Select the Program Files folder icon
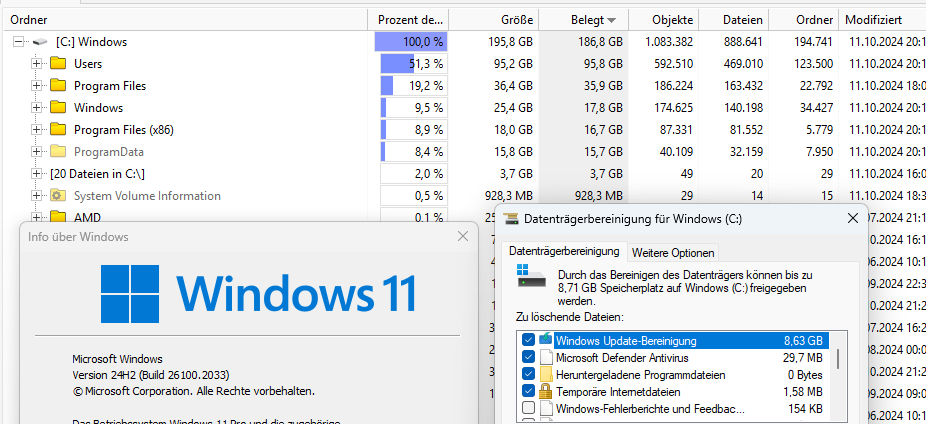 click(58, 85)
